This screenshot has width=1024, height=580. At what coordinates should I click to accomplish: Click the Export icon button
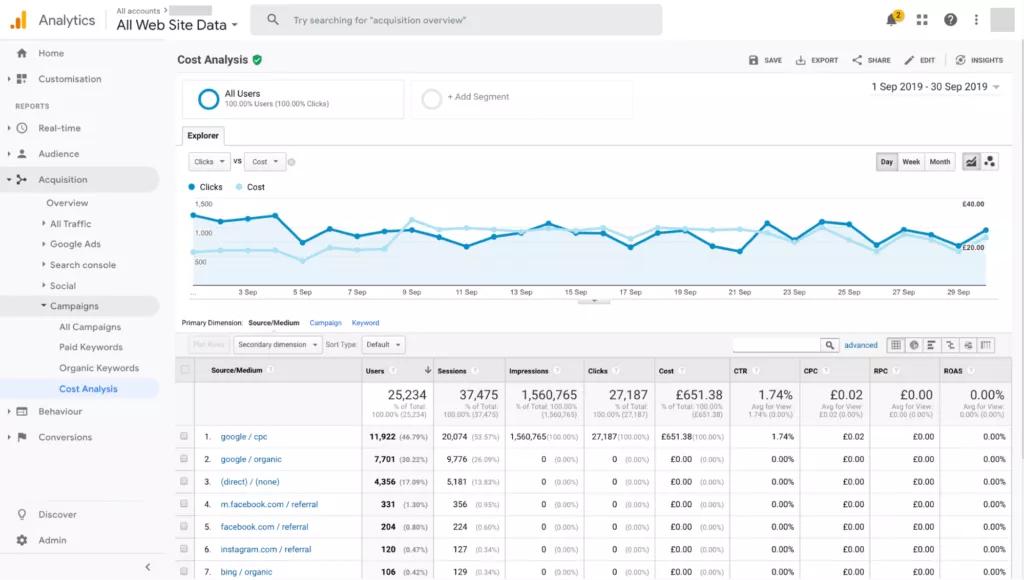[817, 60]
